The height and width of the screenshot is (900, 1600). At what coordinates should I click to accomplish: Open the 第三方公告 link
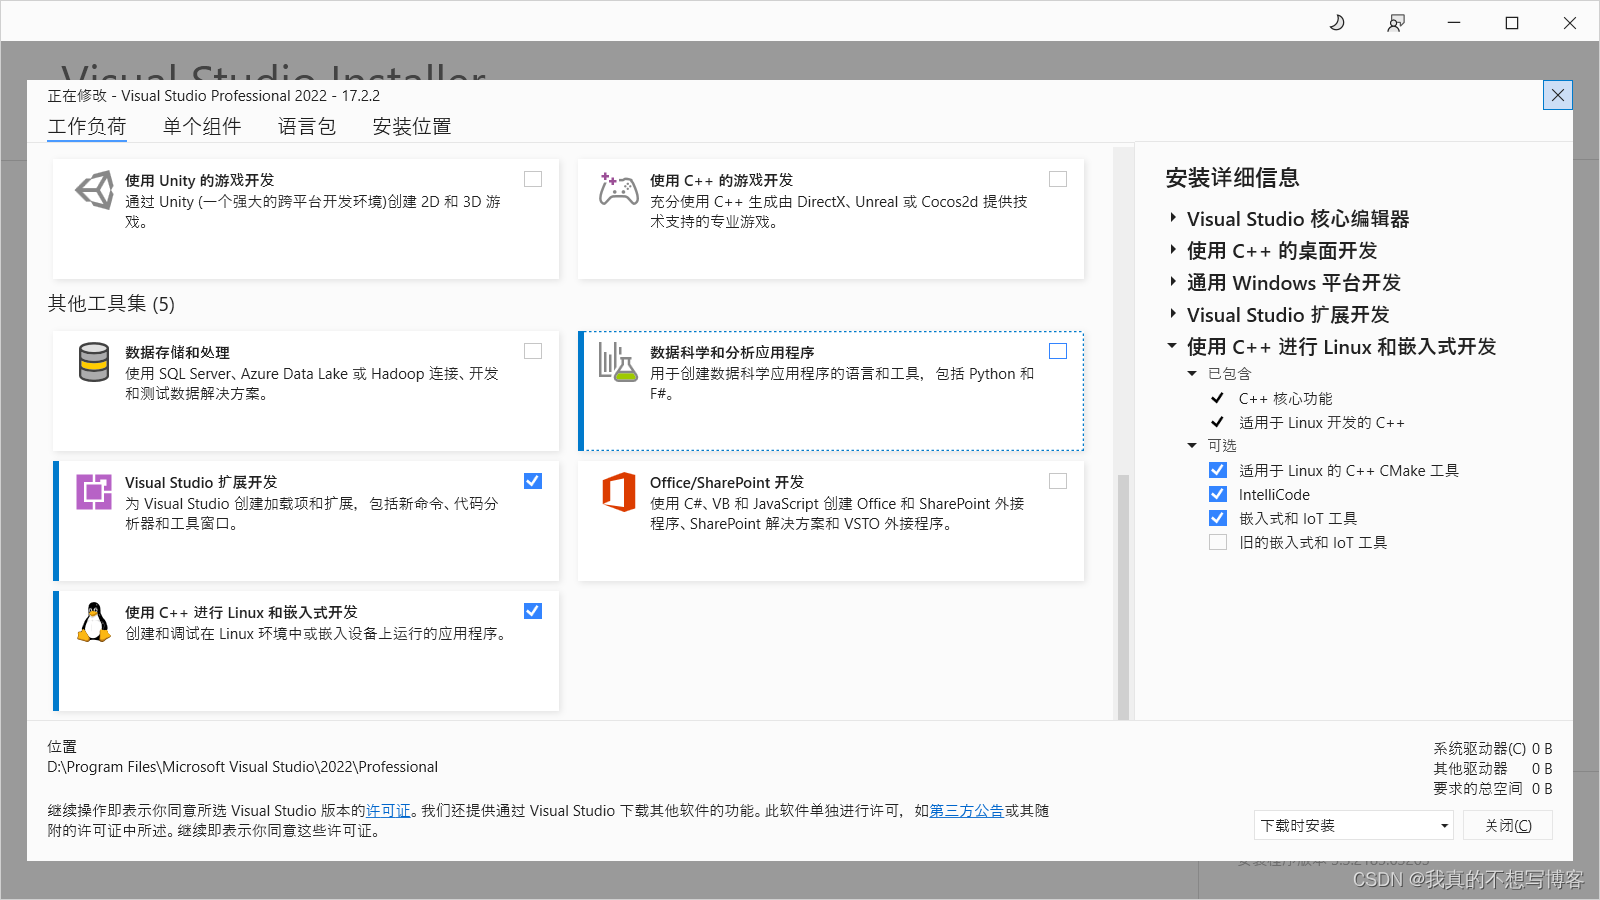tap(967, 811)
